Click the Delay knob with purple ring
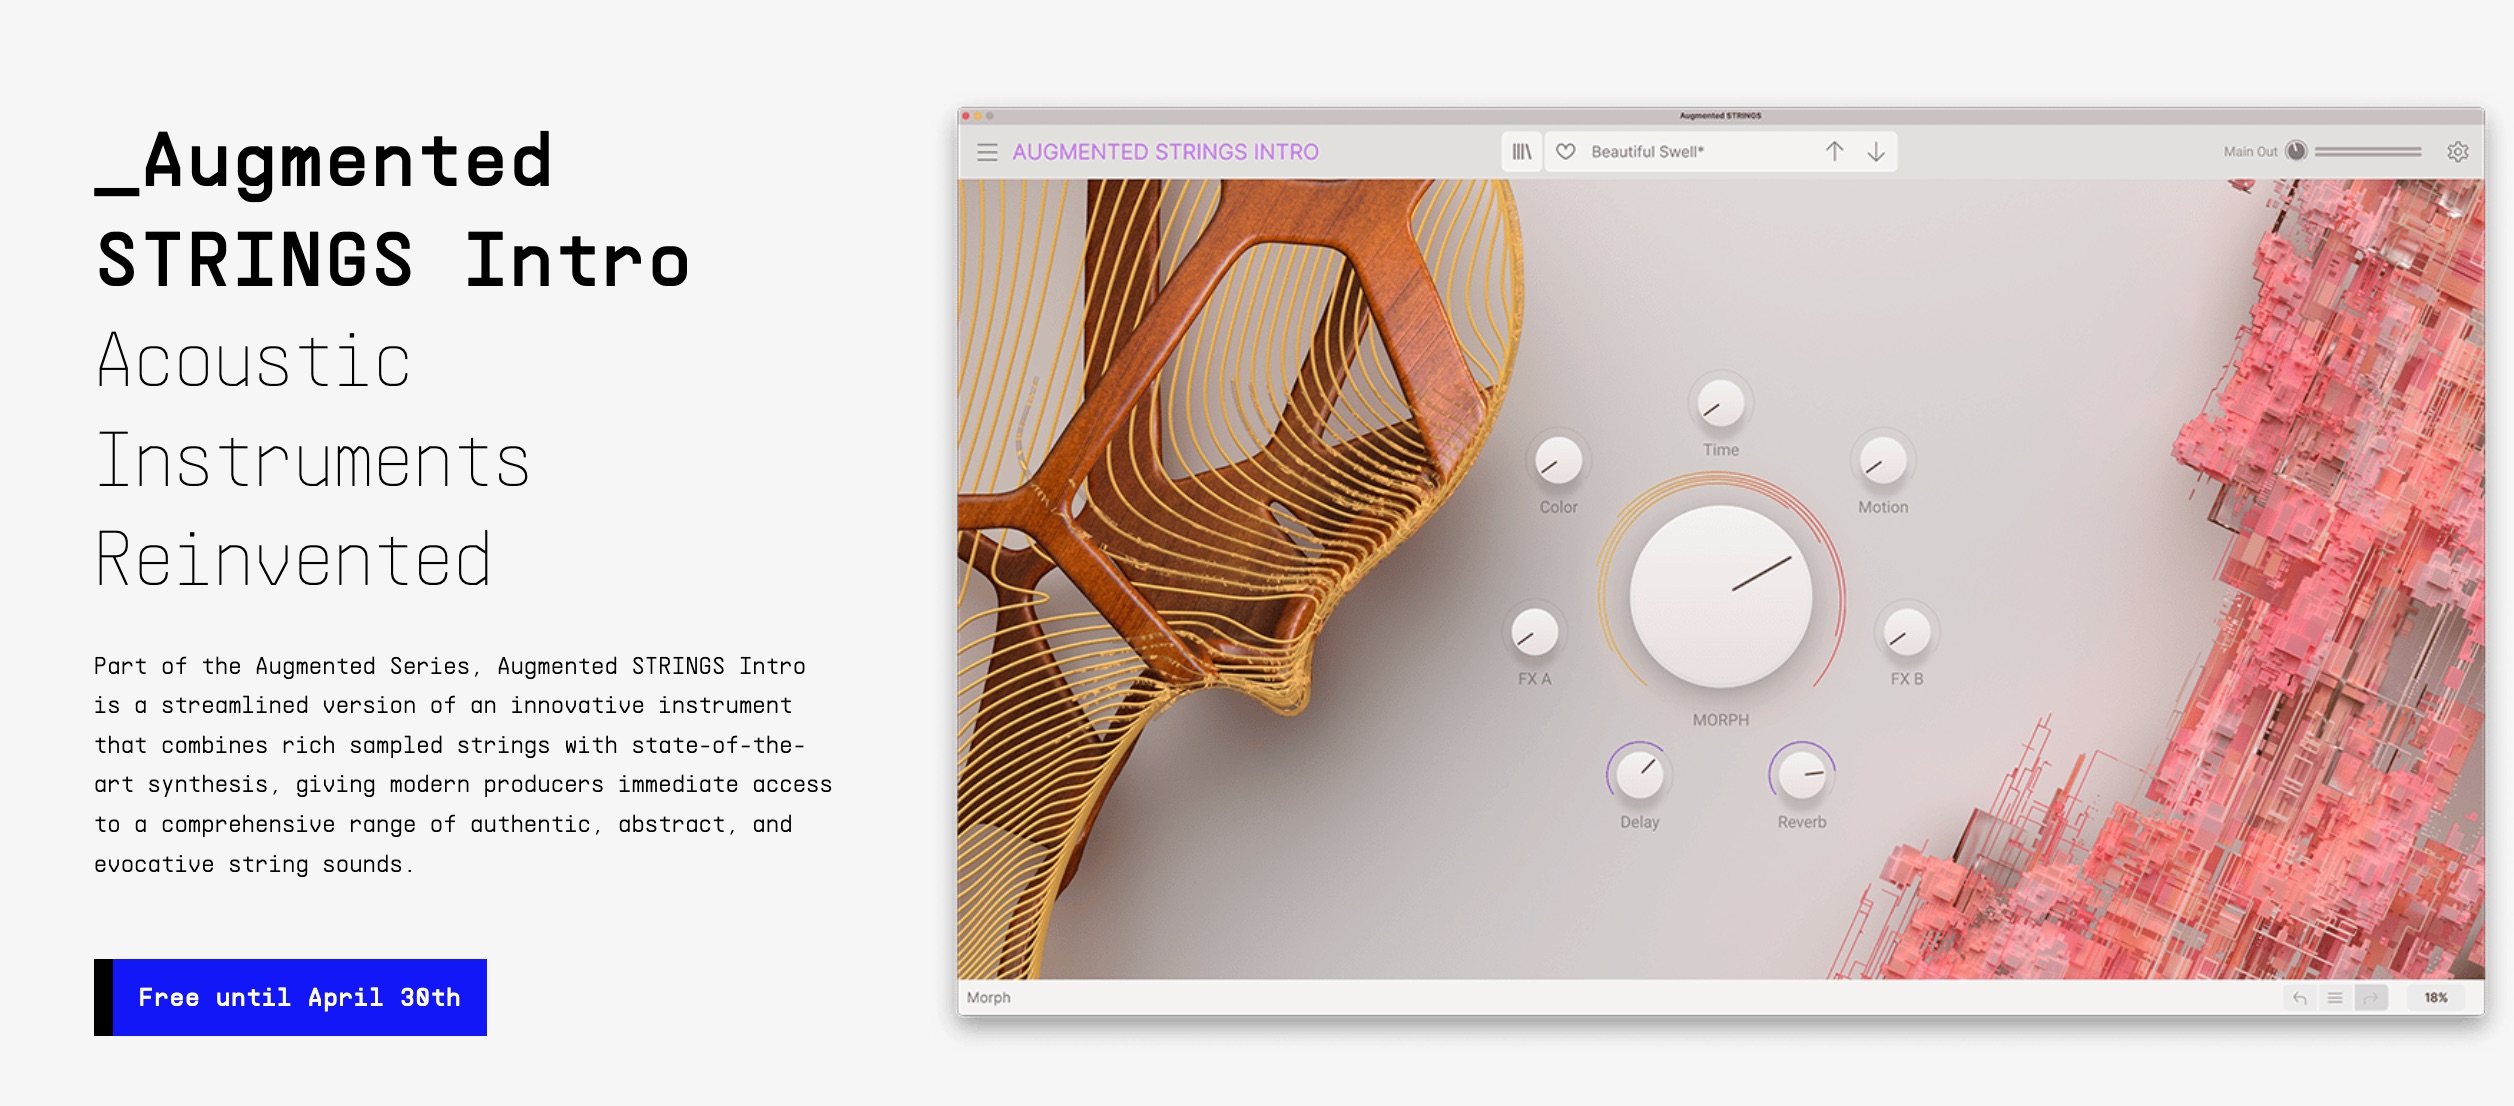The height and width of the screenshot is (1106, 2514). [1642, 774]
